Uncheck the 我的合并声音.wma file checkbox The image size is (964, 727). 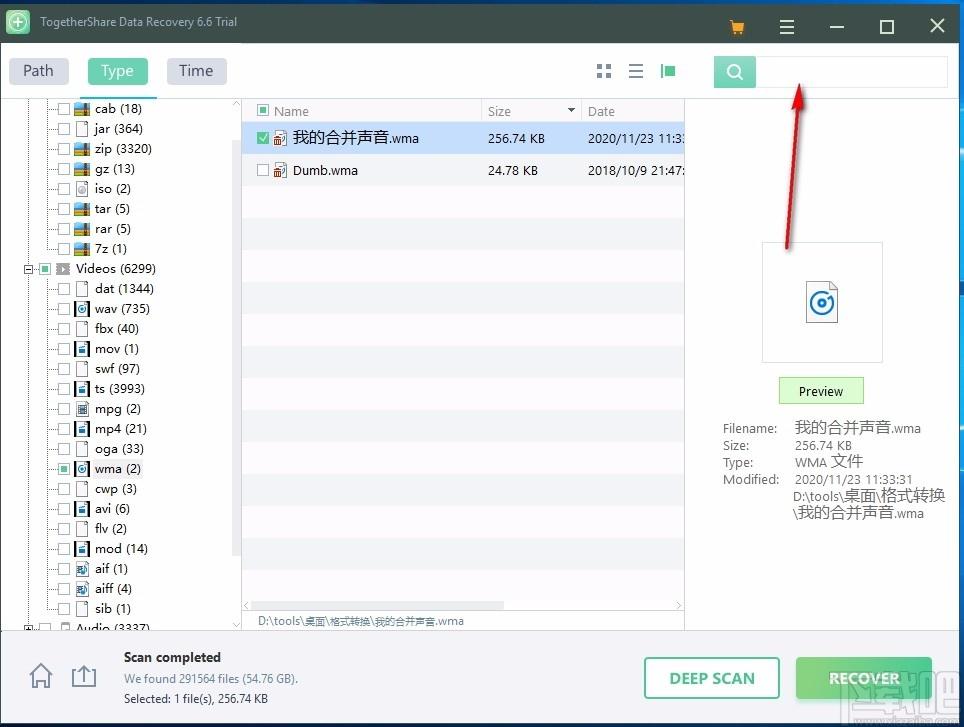click(263, 138)
